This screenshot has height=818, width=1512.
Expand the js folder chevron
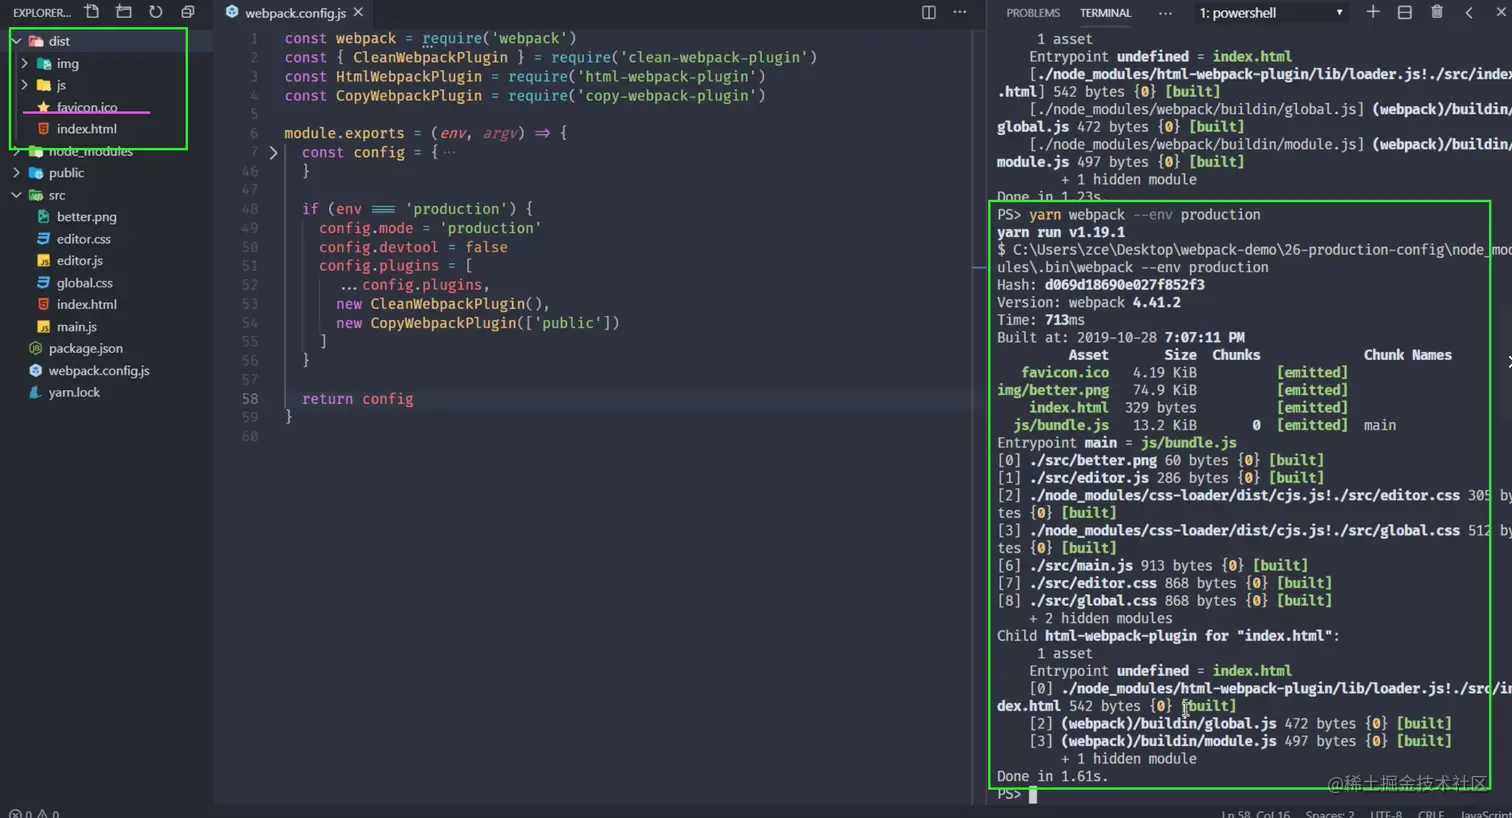[24, 85]
